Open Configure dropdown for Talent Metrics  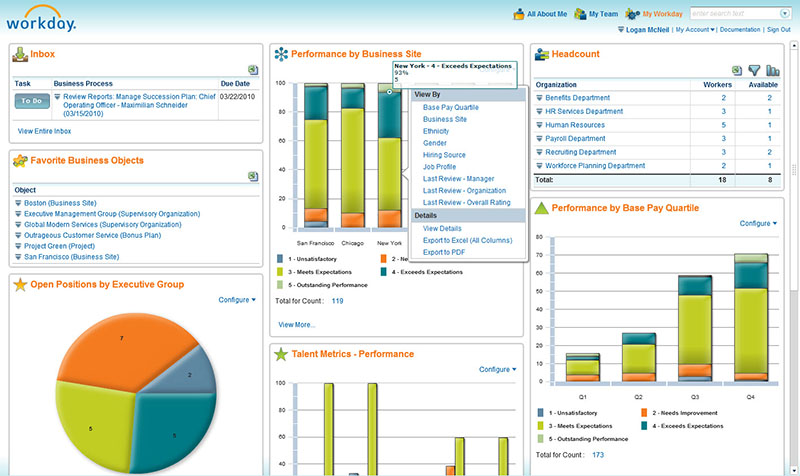497,369
